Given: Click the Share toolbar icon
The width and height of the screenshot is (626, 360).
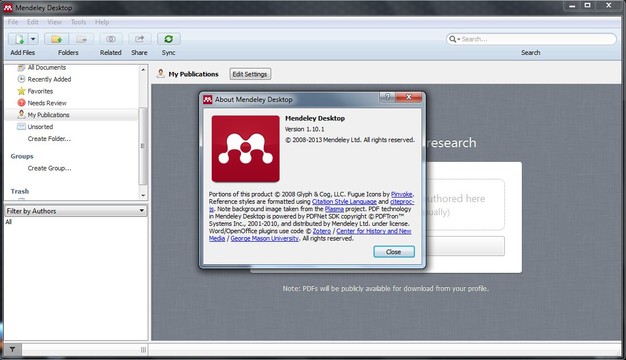Looking at the screenshot, I should pyautogui.click(x=139, y=39).
